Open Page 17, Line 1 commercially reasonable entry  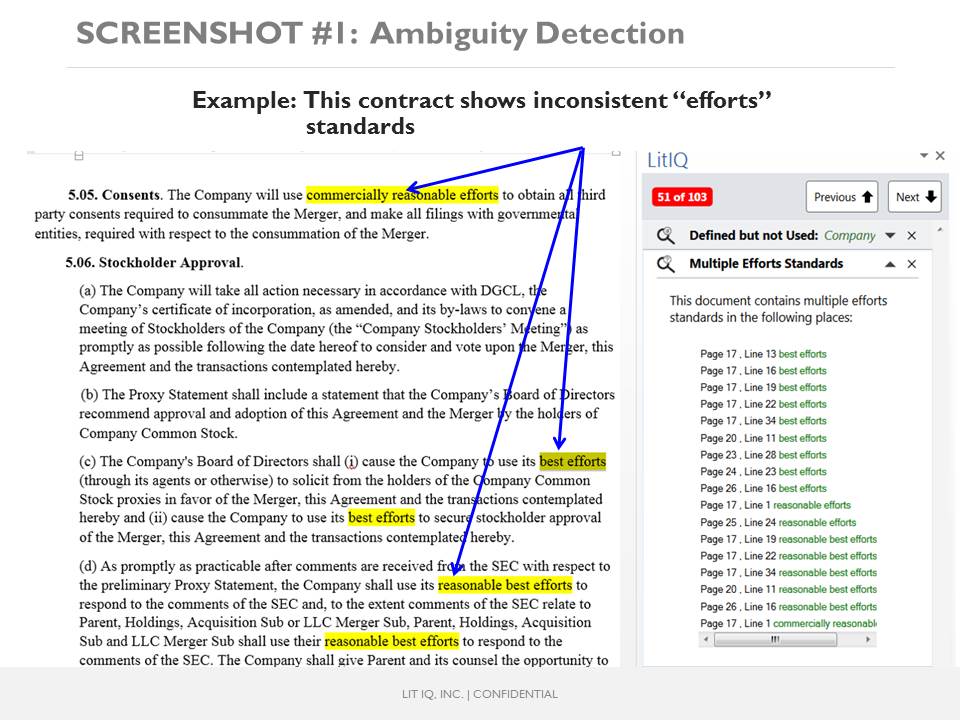click(x=789, y=623)
